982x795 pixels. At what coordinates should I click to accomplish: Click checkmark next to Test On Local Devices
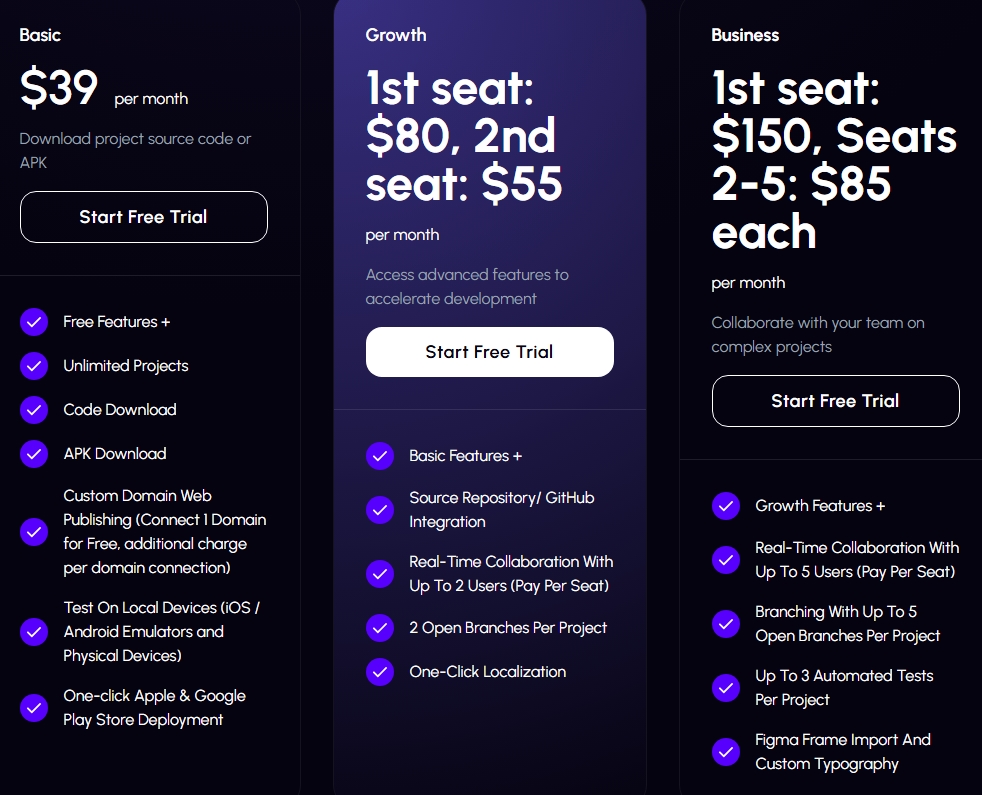click(34, 632)
